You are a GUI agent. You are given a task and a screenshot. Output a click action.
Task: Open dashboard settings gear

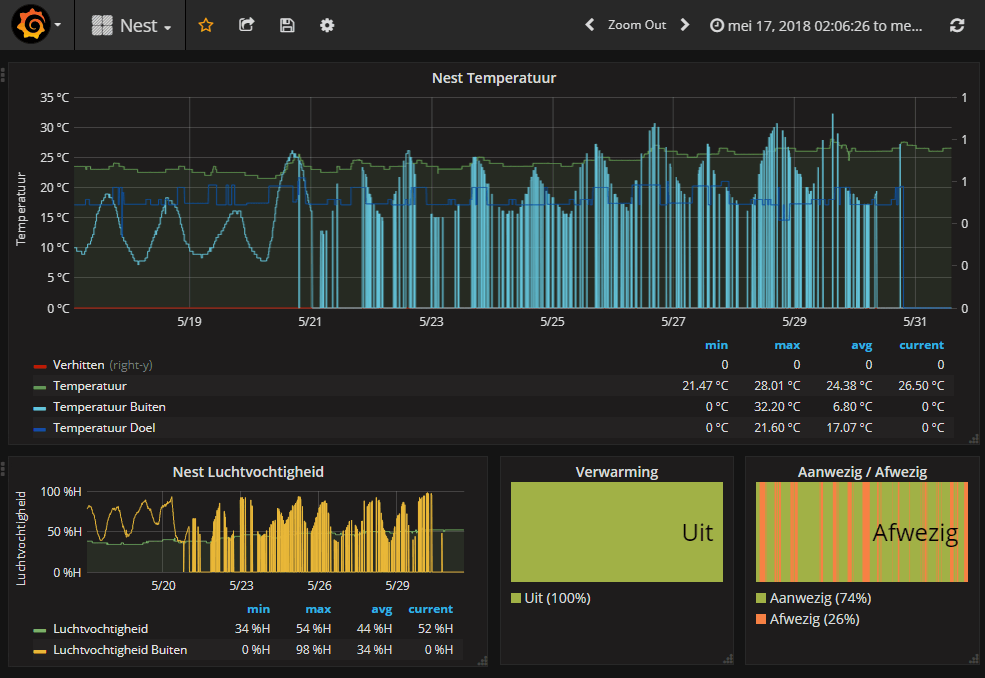click(327, 25)
